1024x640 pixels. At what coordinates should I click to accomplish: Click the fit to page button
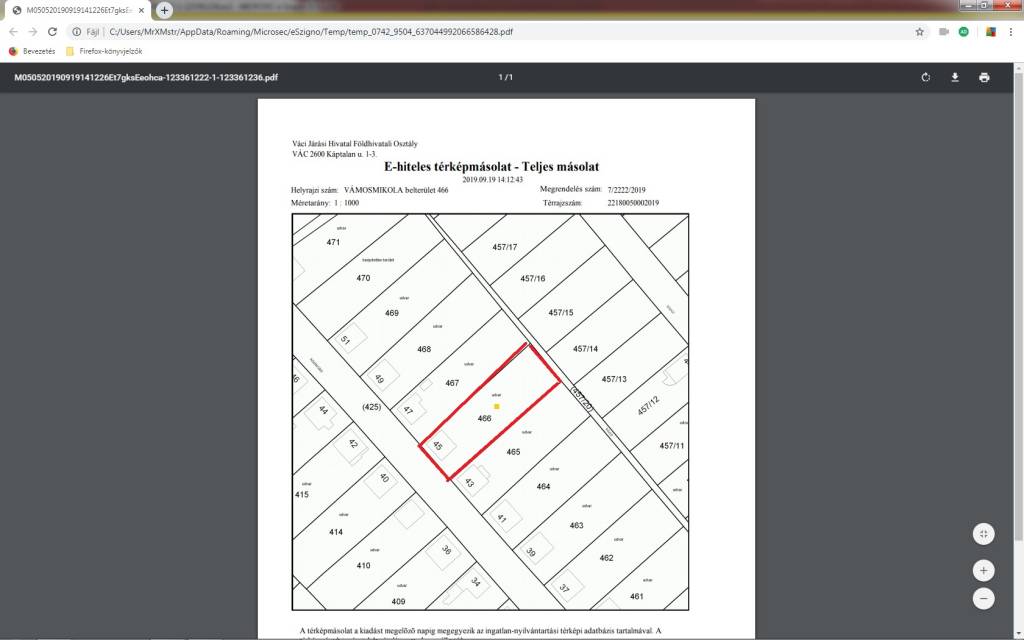point(984,534)
